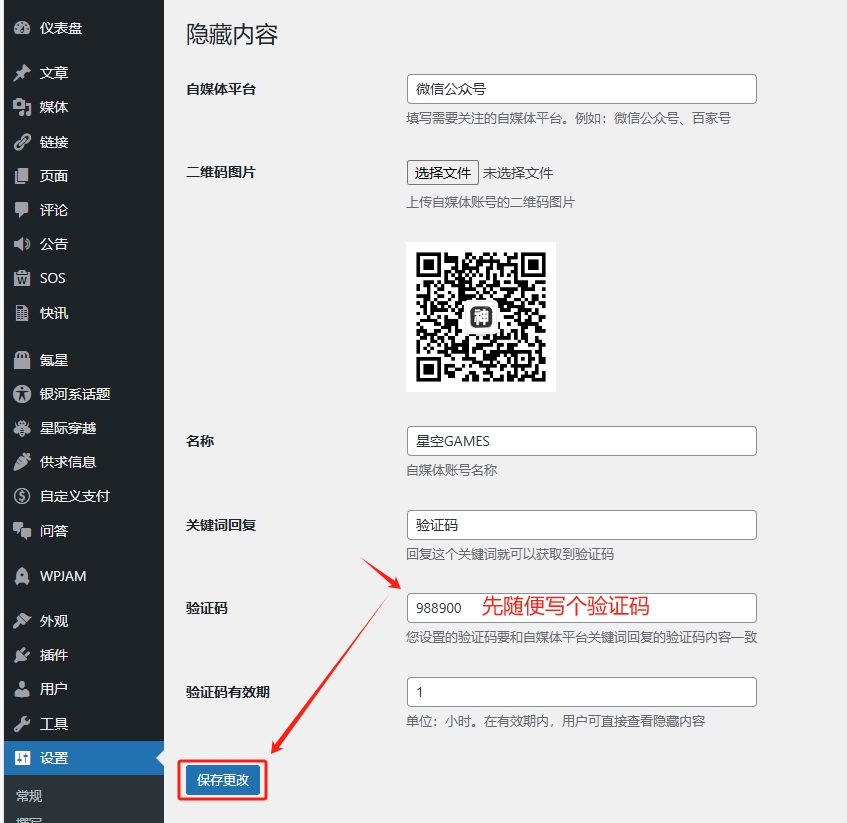The image size is (847, 823).
Task: Focus the 自媒体平台 input containing 微信公众号
Action: (581, 89)
